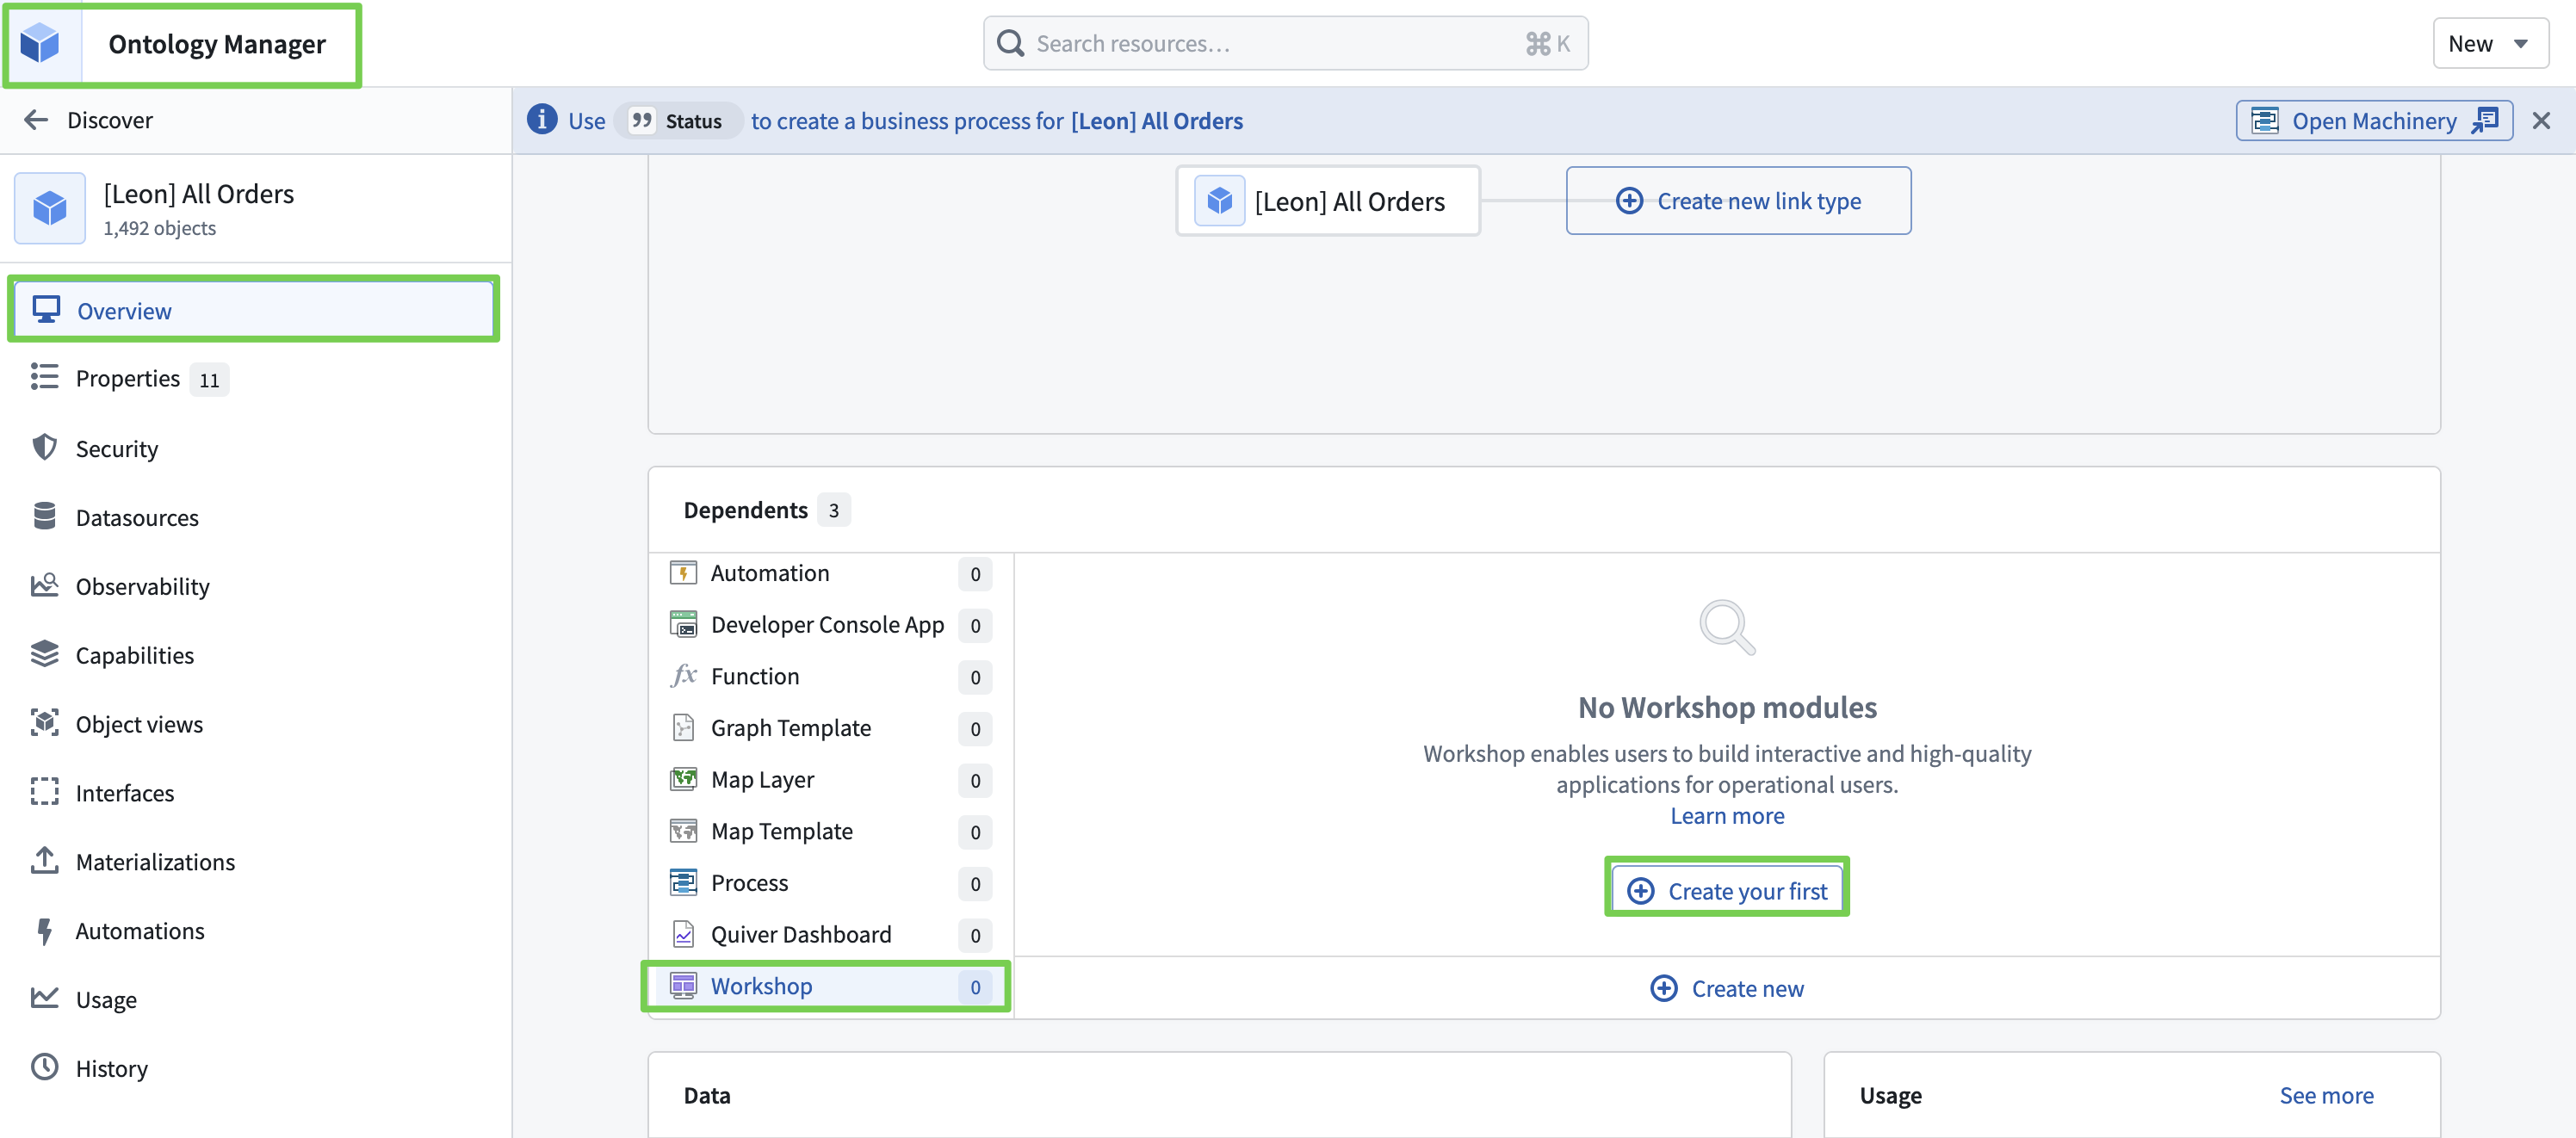The image size is (2576, 1138).
Task: Click the Create your first button
Action: point(1727,891)
